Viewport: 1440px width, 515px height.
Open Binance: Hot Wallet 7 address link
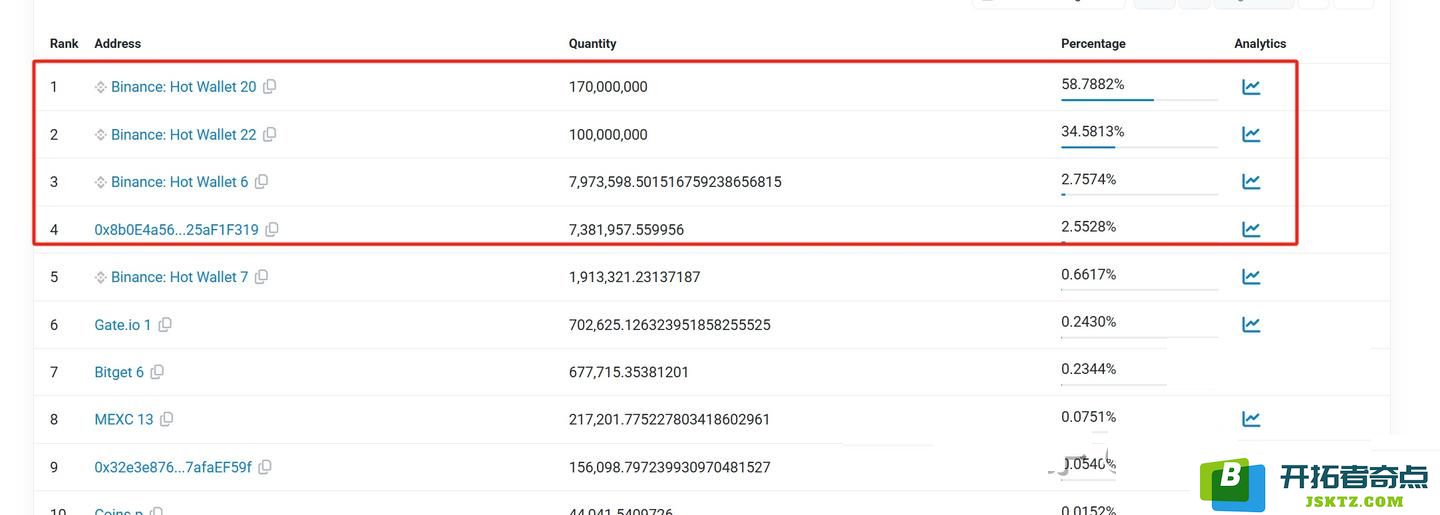[x=179, y=277]
